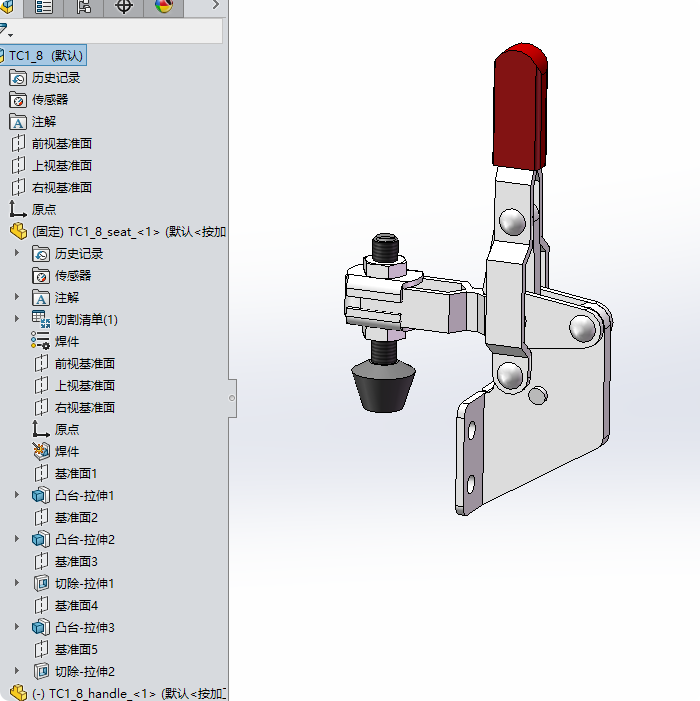Image resolution: width=700 pixels, height=701 pixels.
Task: Click the 焊件 weldment feature icon
Action: tap(41, 451)
